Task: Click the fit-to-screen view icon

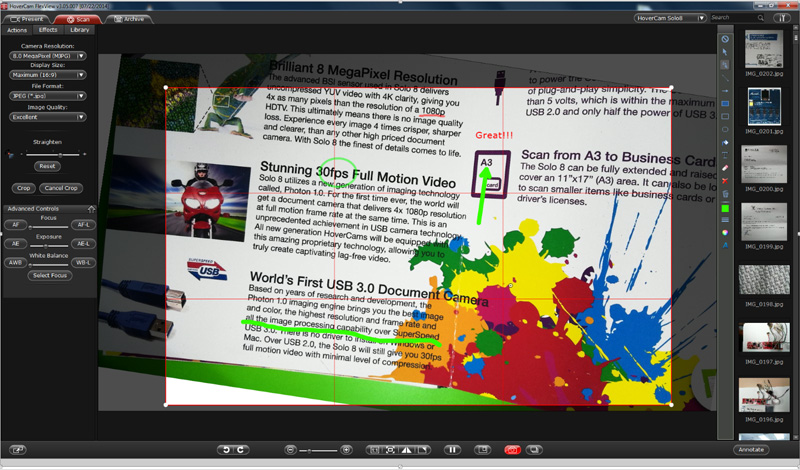Action: [390, 450]
